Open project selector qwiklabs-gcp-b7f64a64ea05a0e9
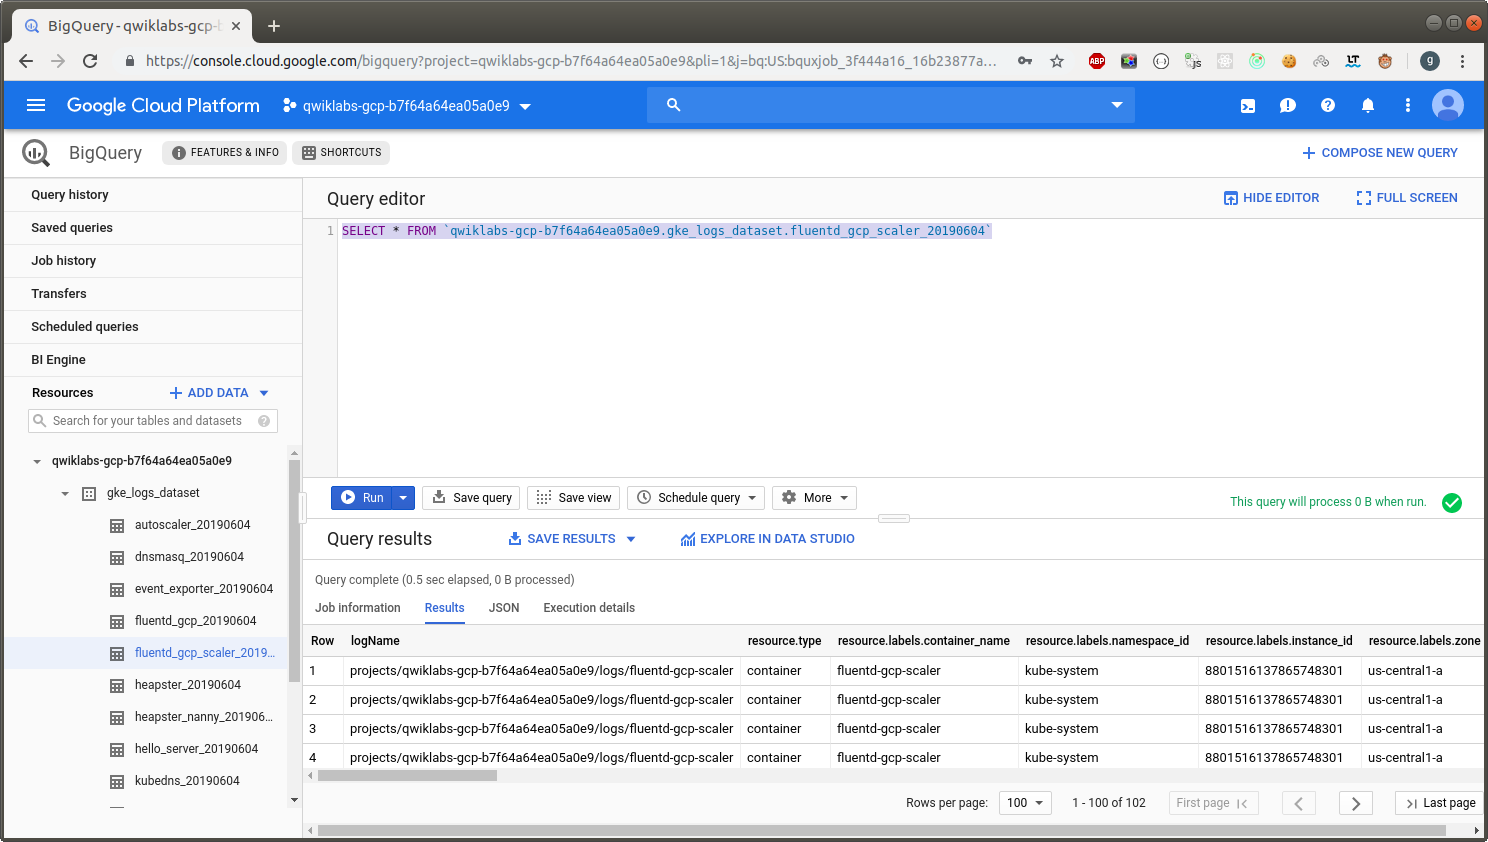The image size is (1488, 842). point(406,105)
